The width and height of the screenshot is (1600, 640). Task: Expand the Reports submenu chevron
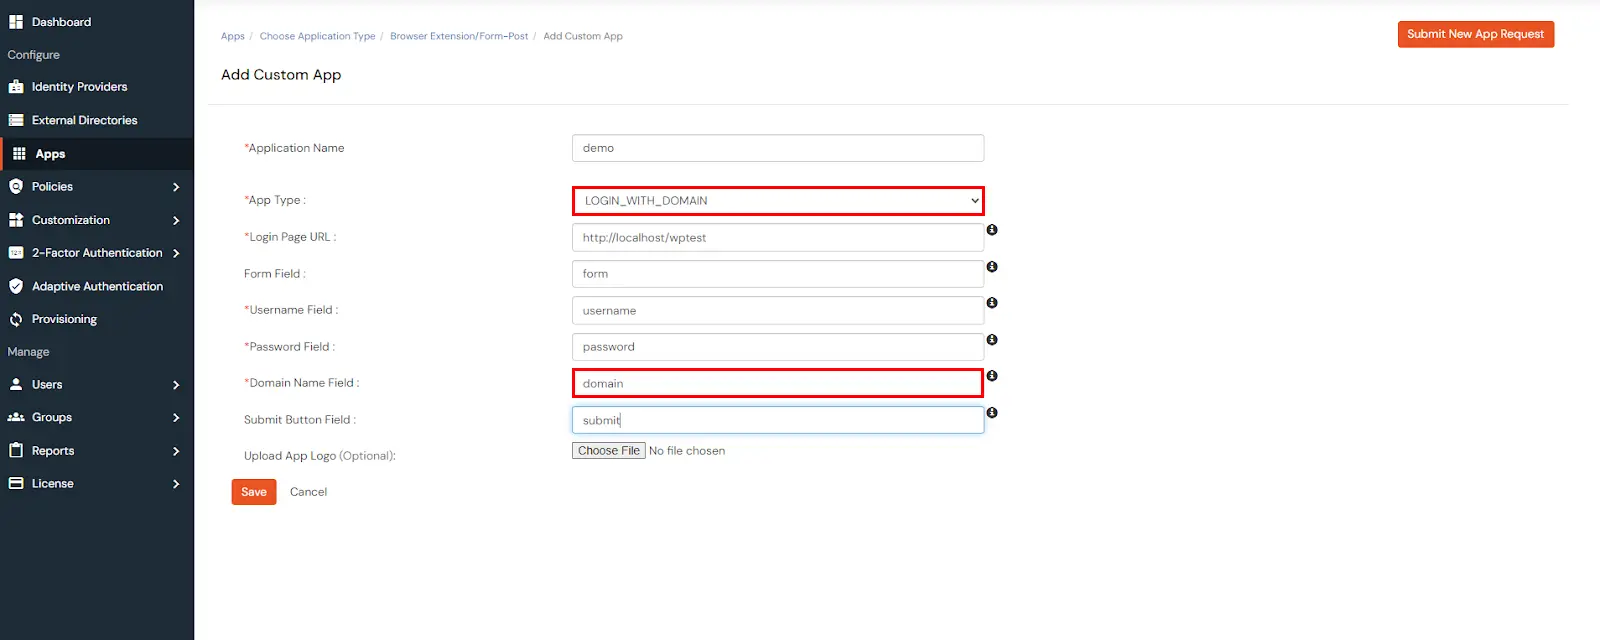pyautogui.click(x=176, y=451)
